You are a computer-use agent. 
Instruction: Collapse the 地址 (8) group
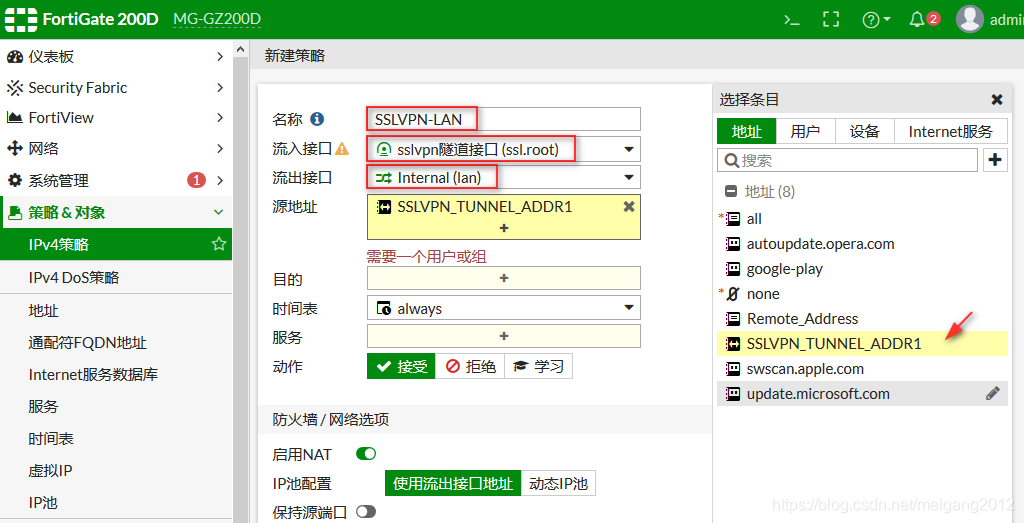click(731, 191)
